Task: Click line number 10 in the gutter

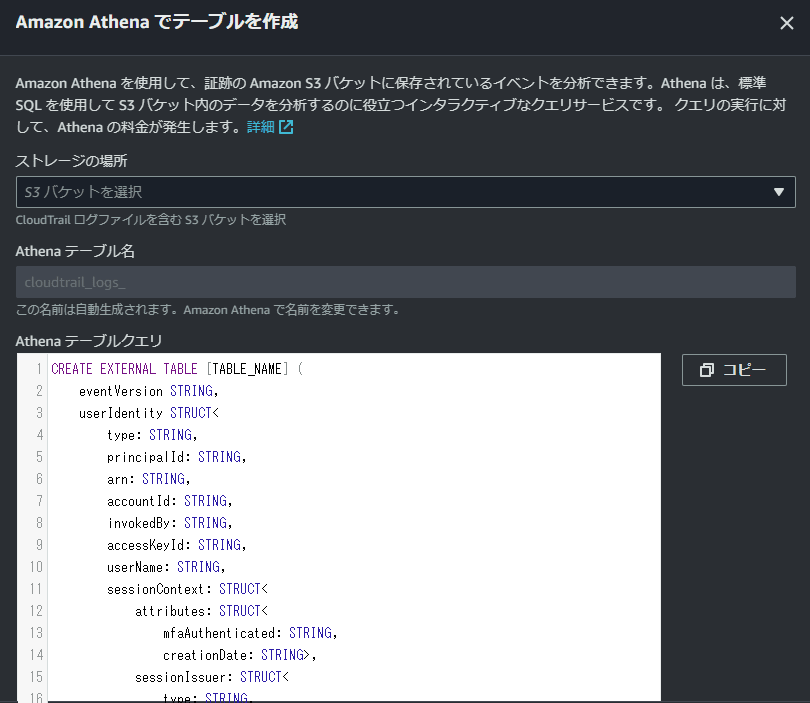Action: tap(36, 567)
